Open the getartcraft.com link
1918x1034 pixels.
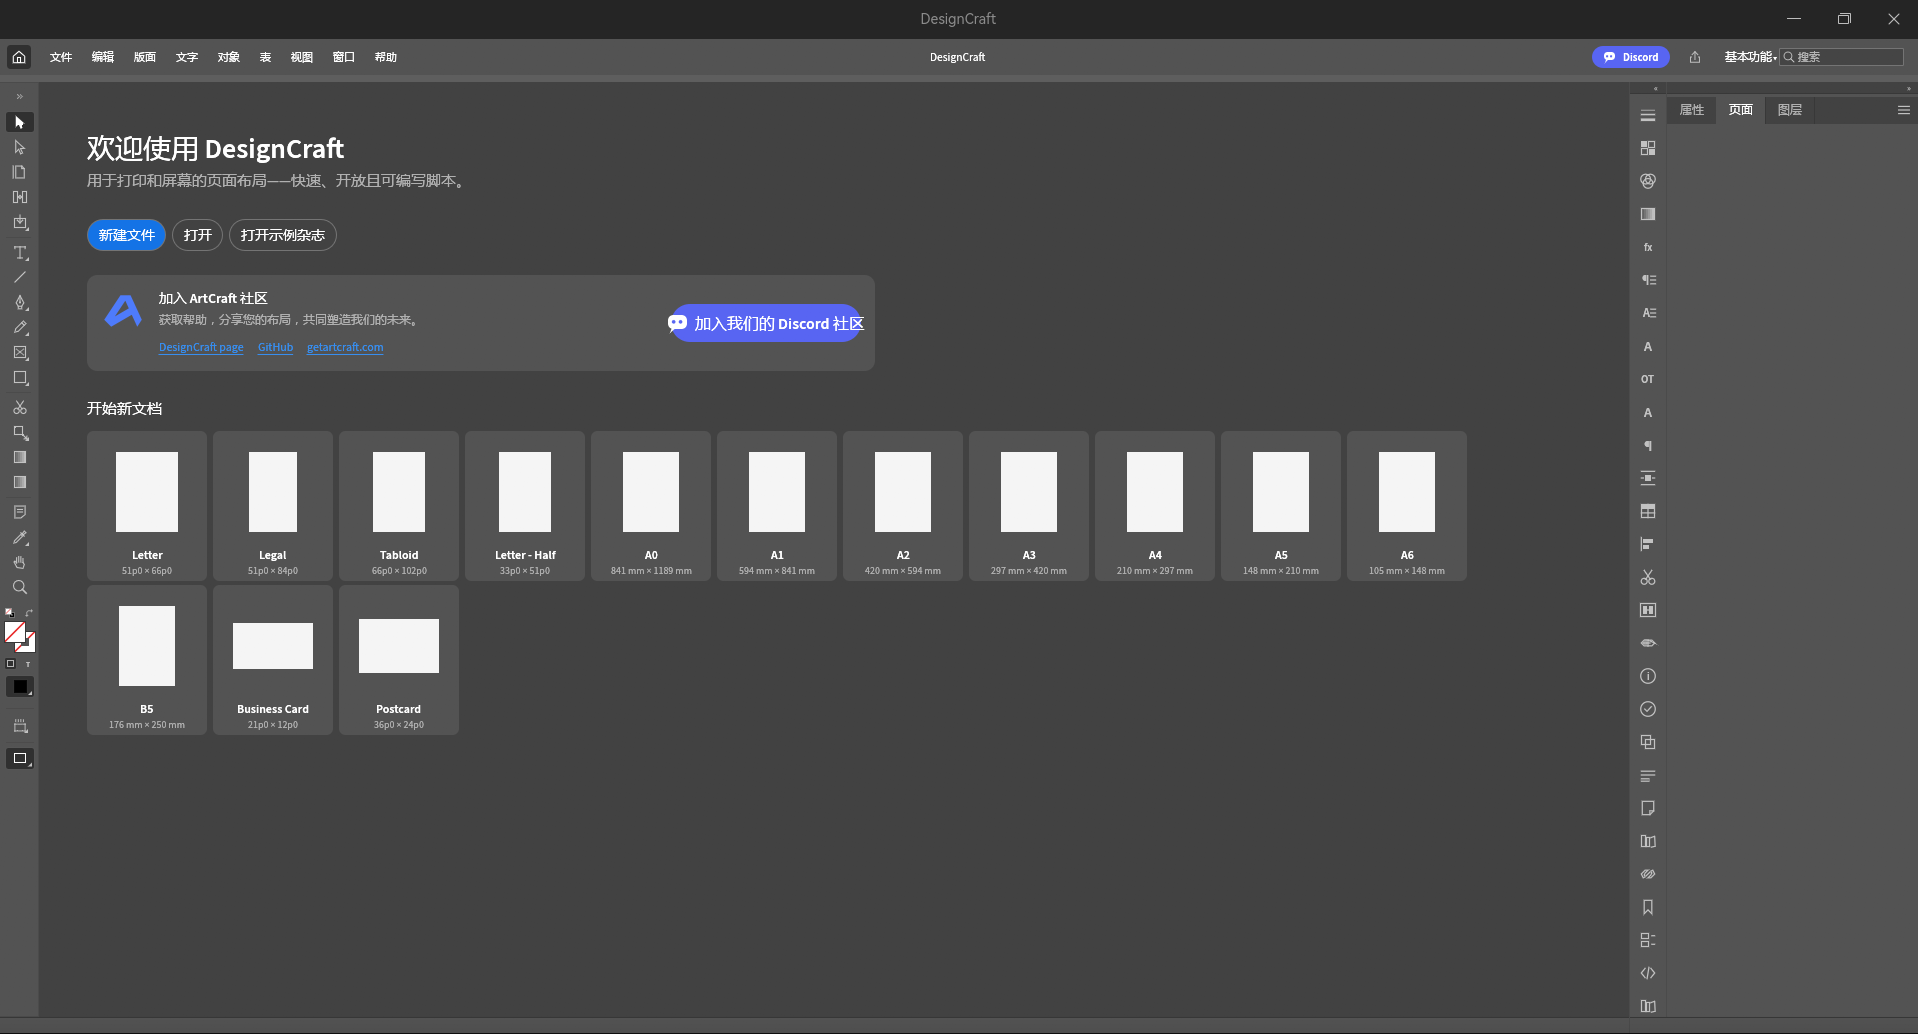(x=345, y=347)
